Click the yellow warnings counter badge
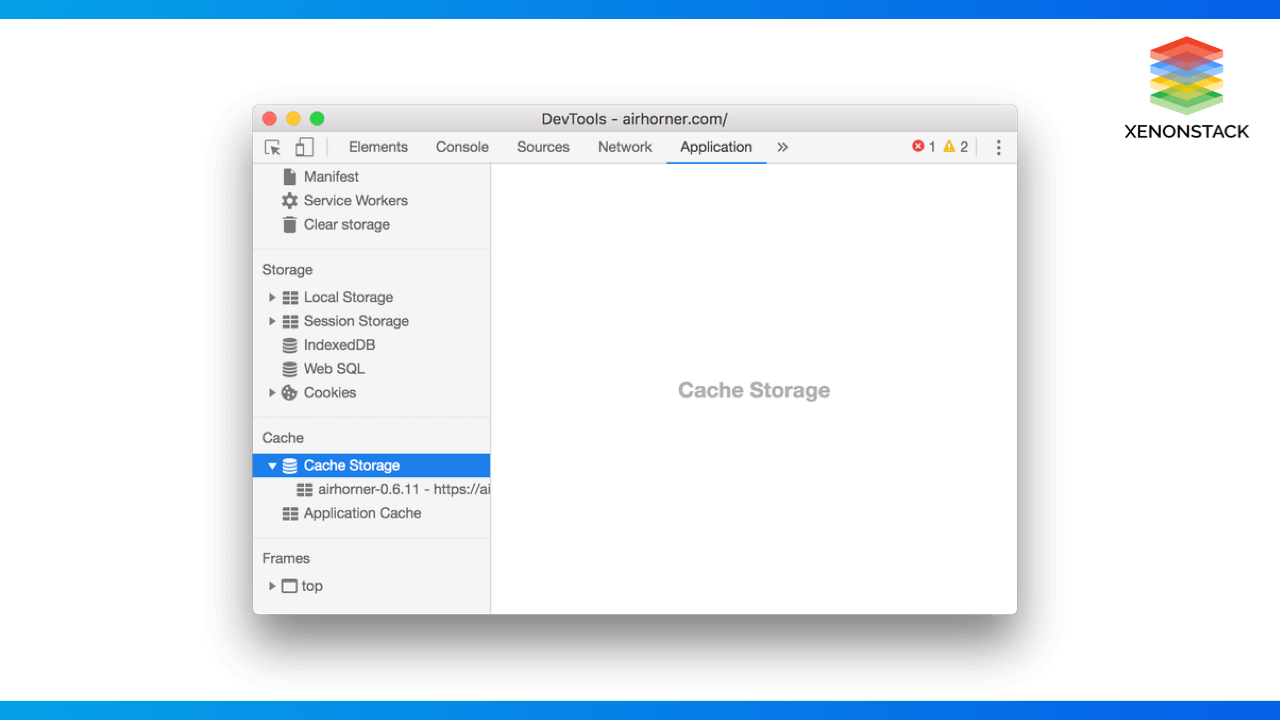 pos(949,145)
